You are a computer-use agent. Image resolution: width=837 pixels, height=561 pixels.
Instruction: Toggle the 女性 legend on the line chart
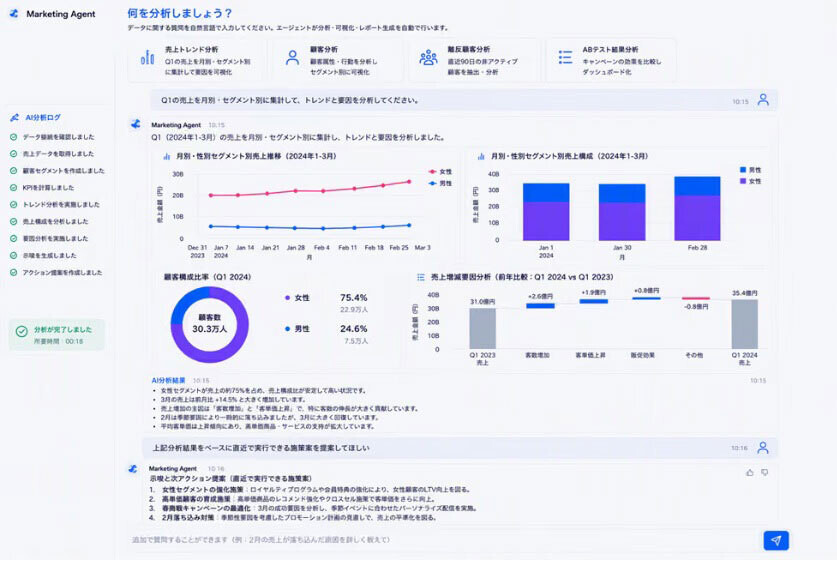[440, 172]
